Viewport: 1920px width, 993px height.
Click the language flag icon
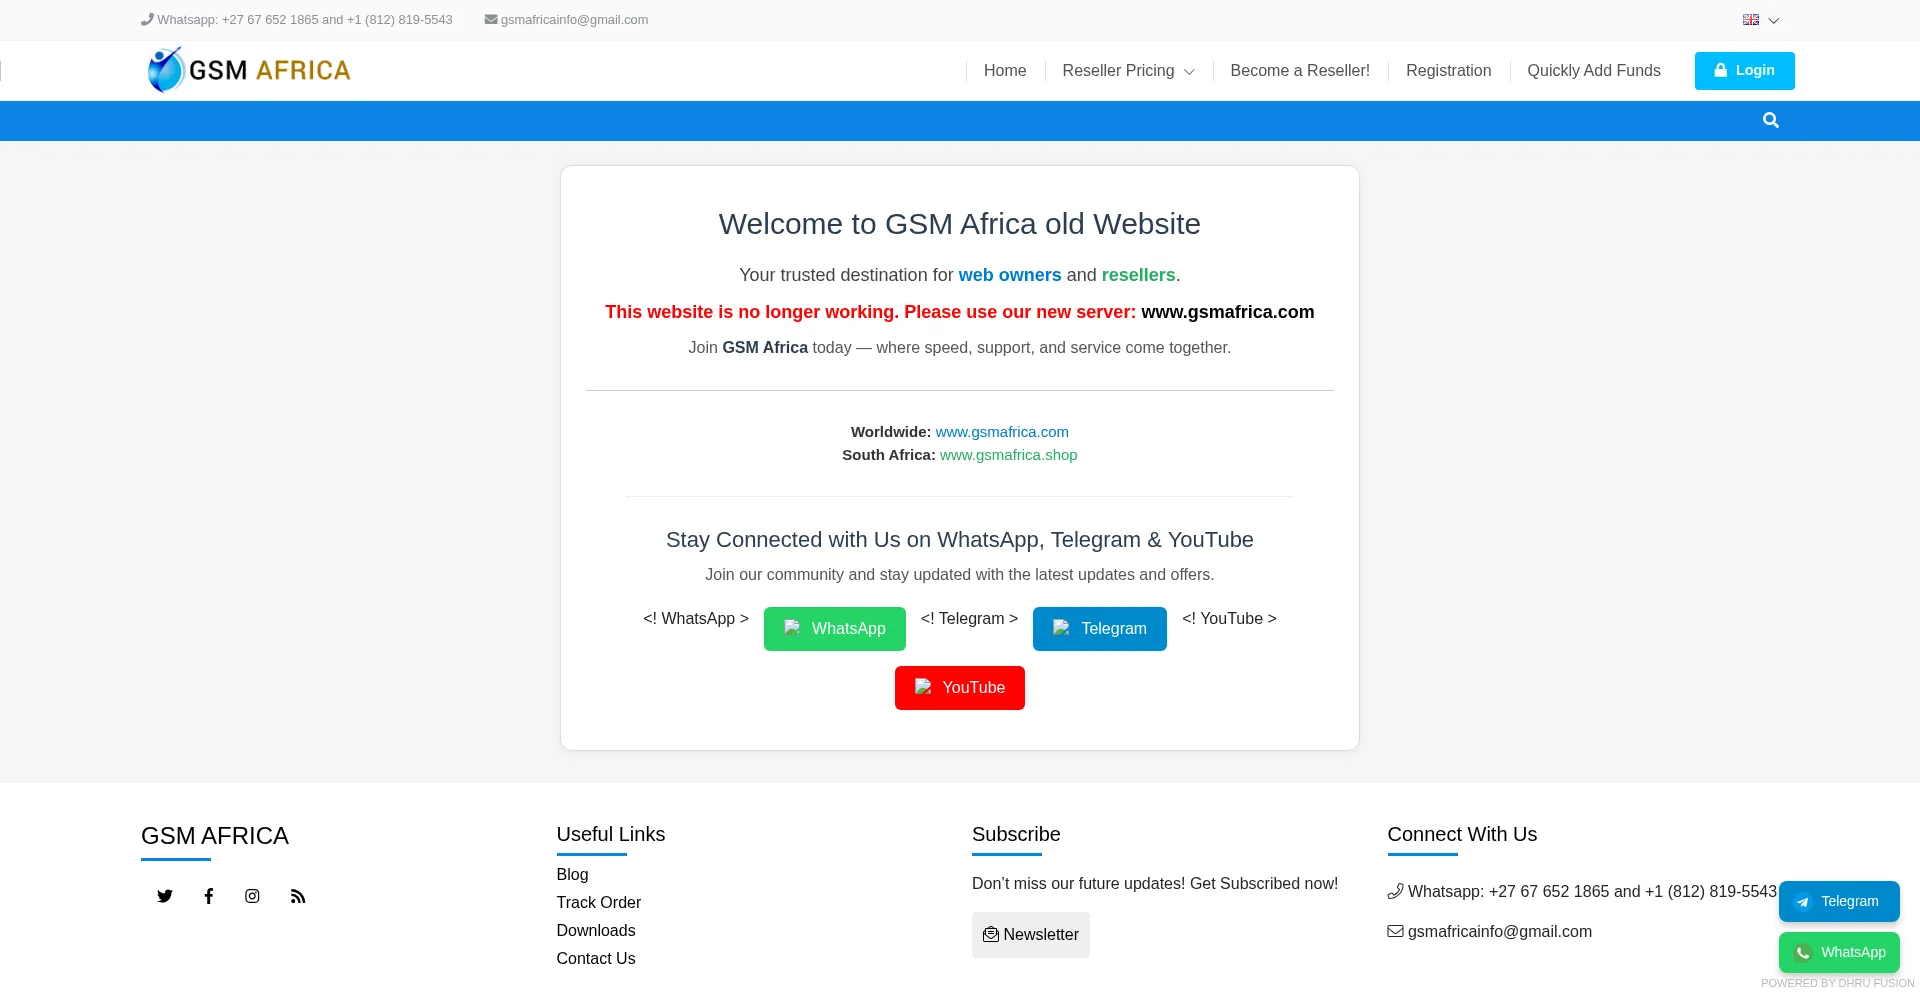point(1750,20)
